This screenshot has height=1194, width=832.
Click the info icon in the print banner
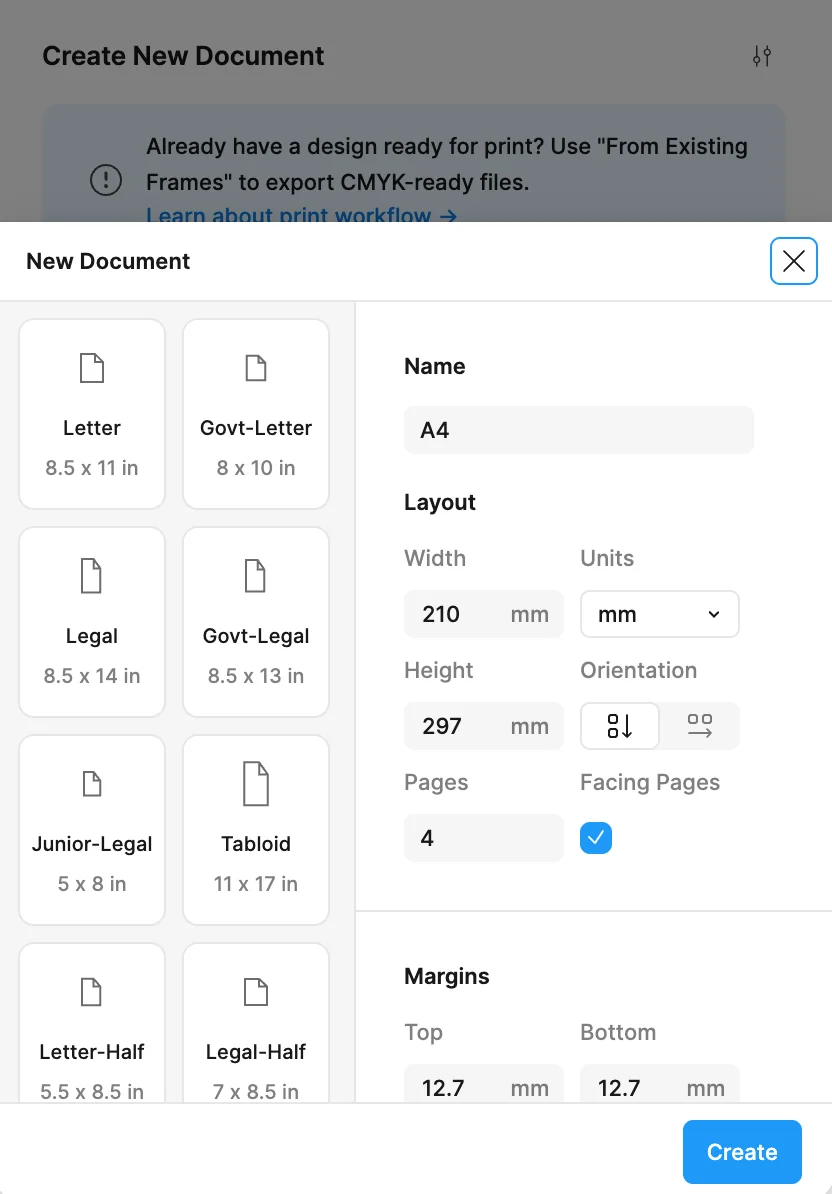coord(105,181)
